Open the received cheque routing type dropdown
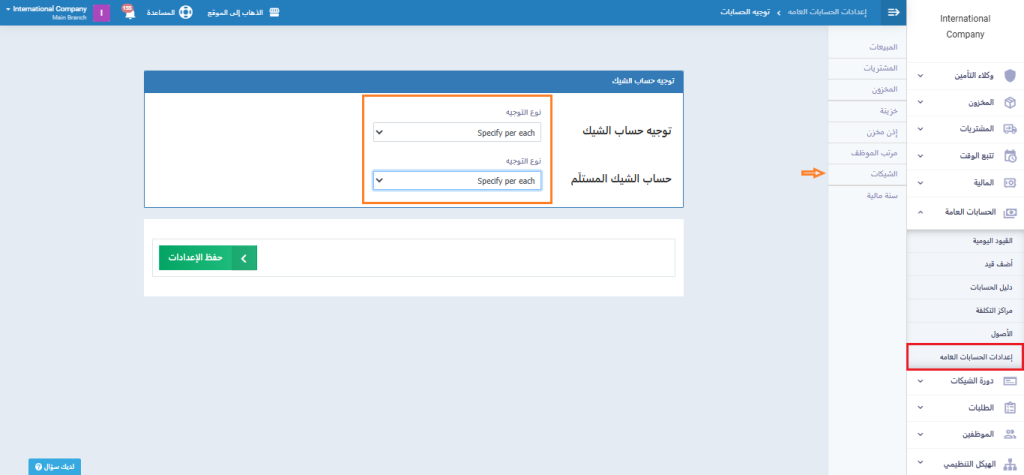Screen dimensions: 1024x475 tap(457, 181)
